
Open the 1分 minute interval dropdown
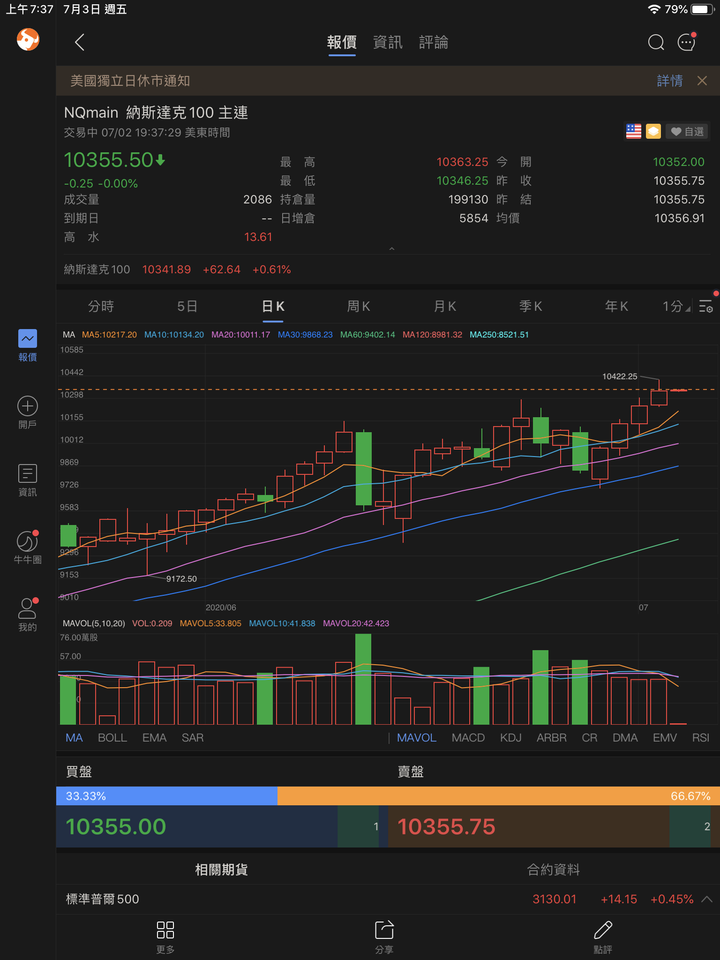[x=676, y=306]
